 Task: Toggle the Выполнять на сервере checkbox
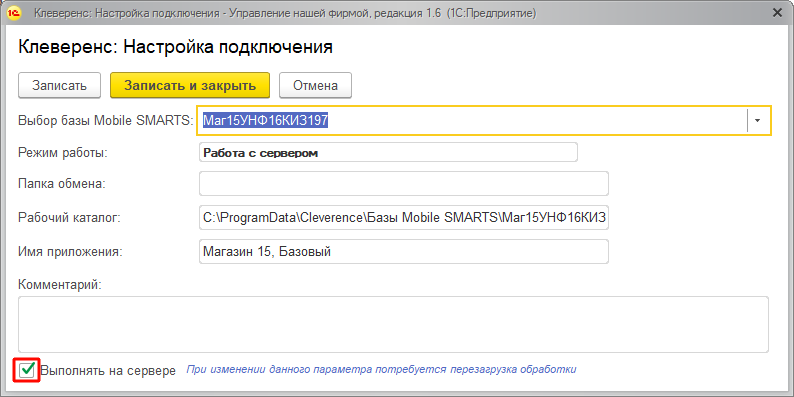[27, 370]
